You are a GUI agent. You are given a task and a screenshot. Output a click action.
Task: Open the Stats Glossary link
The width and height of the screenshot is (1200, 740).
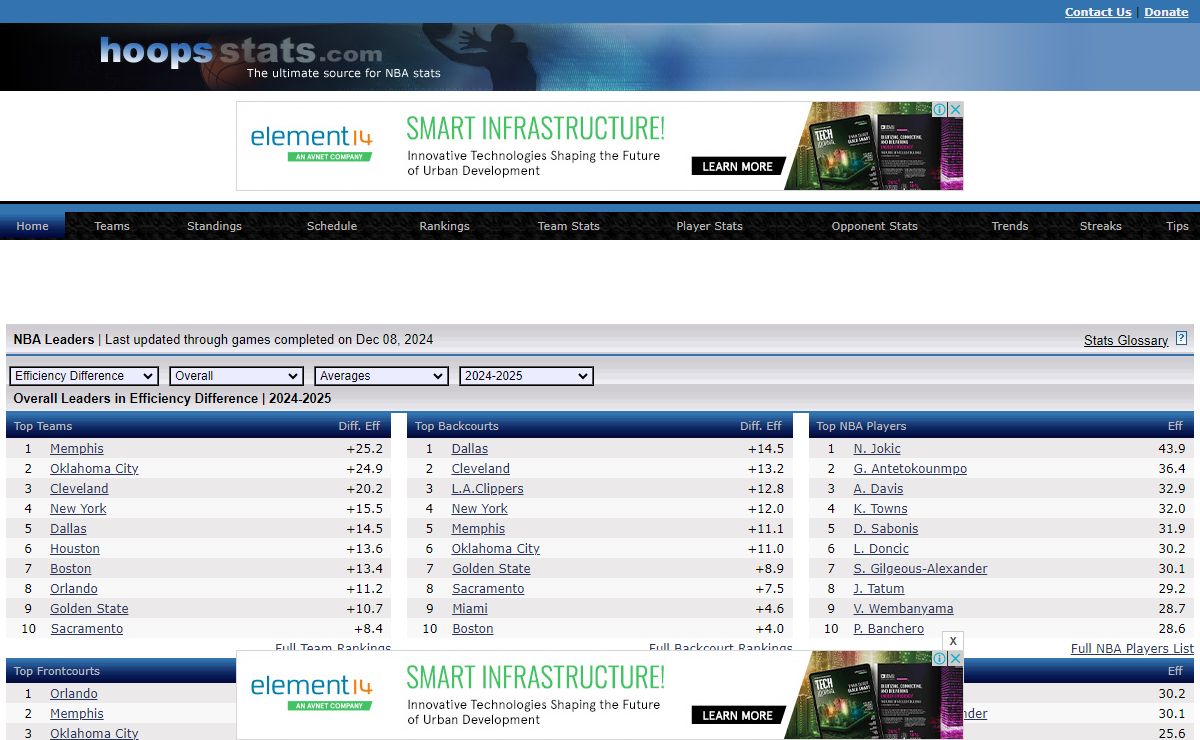[x=1126, y=340]
